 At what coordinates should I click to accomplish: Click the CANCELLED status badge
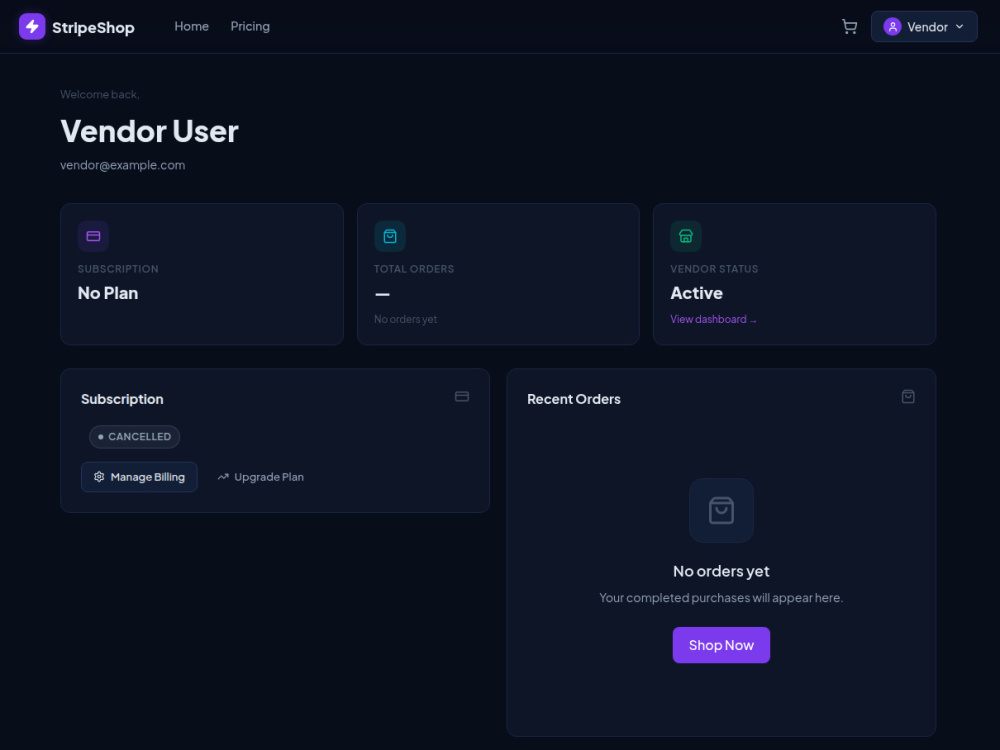tap(135, 437)
